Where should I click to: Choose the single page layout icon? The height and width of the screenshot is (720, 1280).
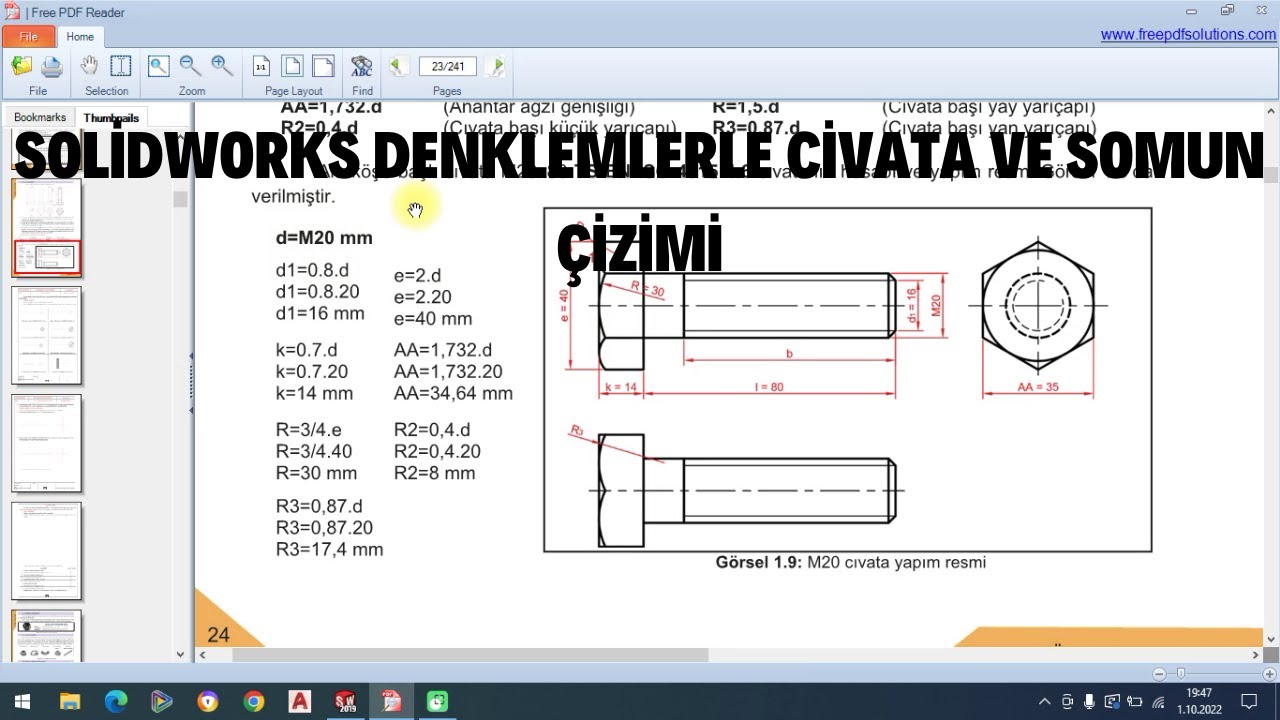[292, 67]
